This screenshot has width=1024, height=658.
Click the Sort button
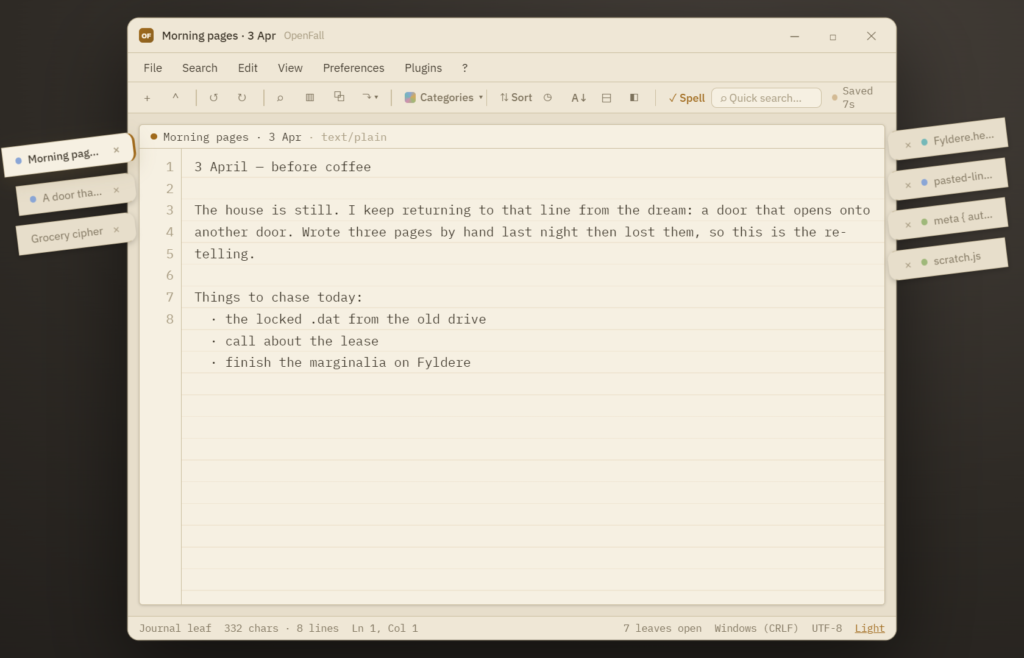coord(516,97)
